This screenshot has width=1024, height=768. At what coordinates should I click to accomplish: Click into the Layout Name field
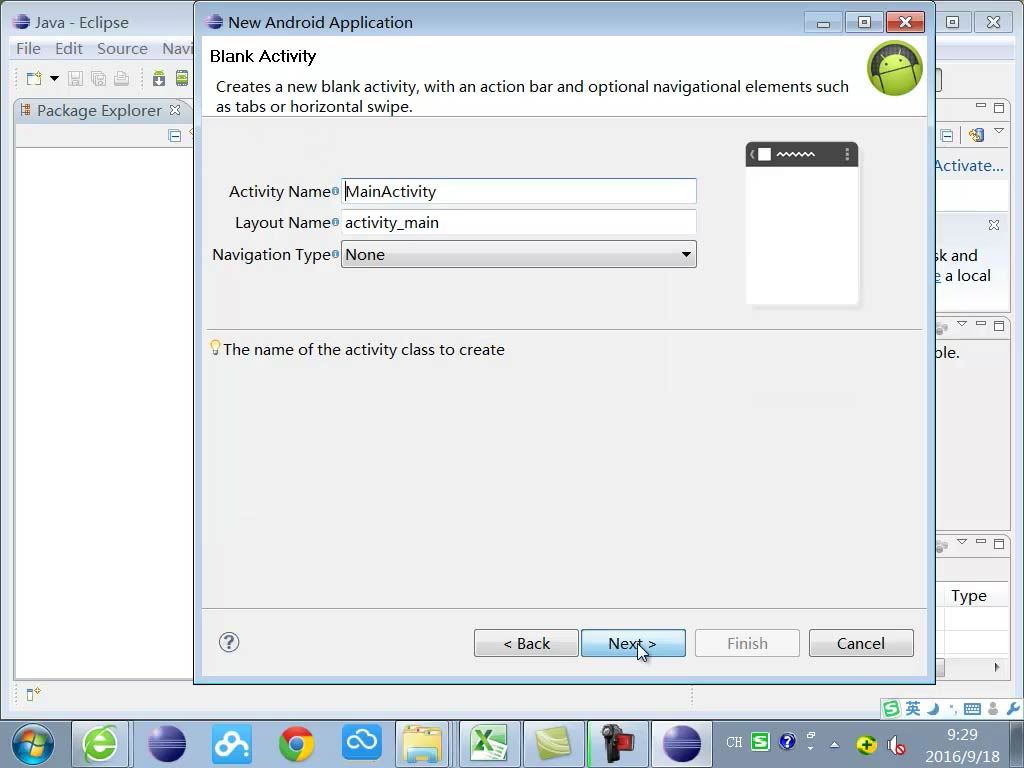(519, 223)
